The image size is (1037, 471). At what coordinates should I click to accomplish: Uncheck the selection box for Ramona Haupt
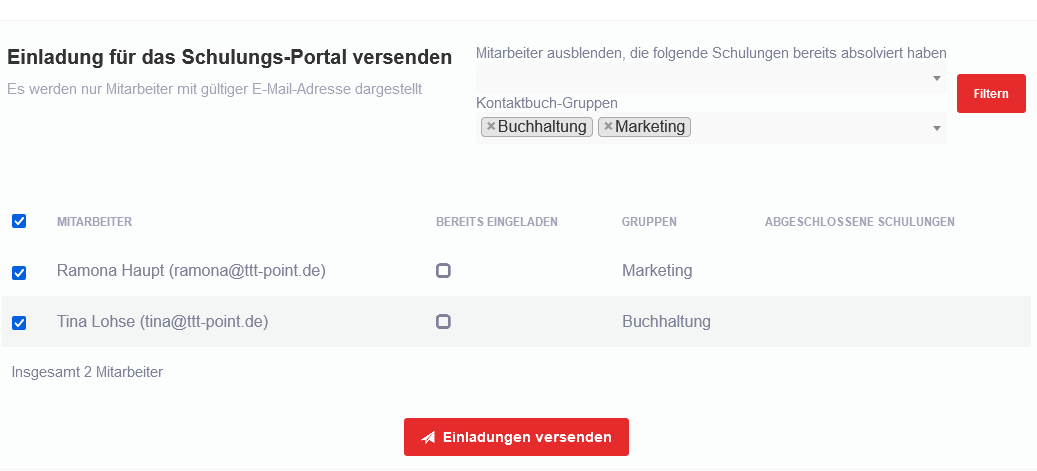click(x=19, y=272)
